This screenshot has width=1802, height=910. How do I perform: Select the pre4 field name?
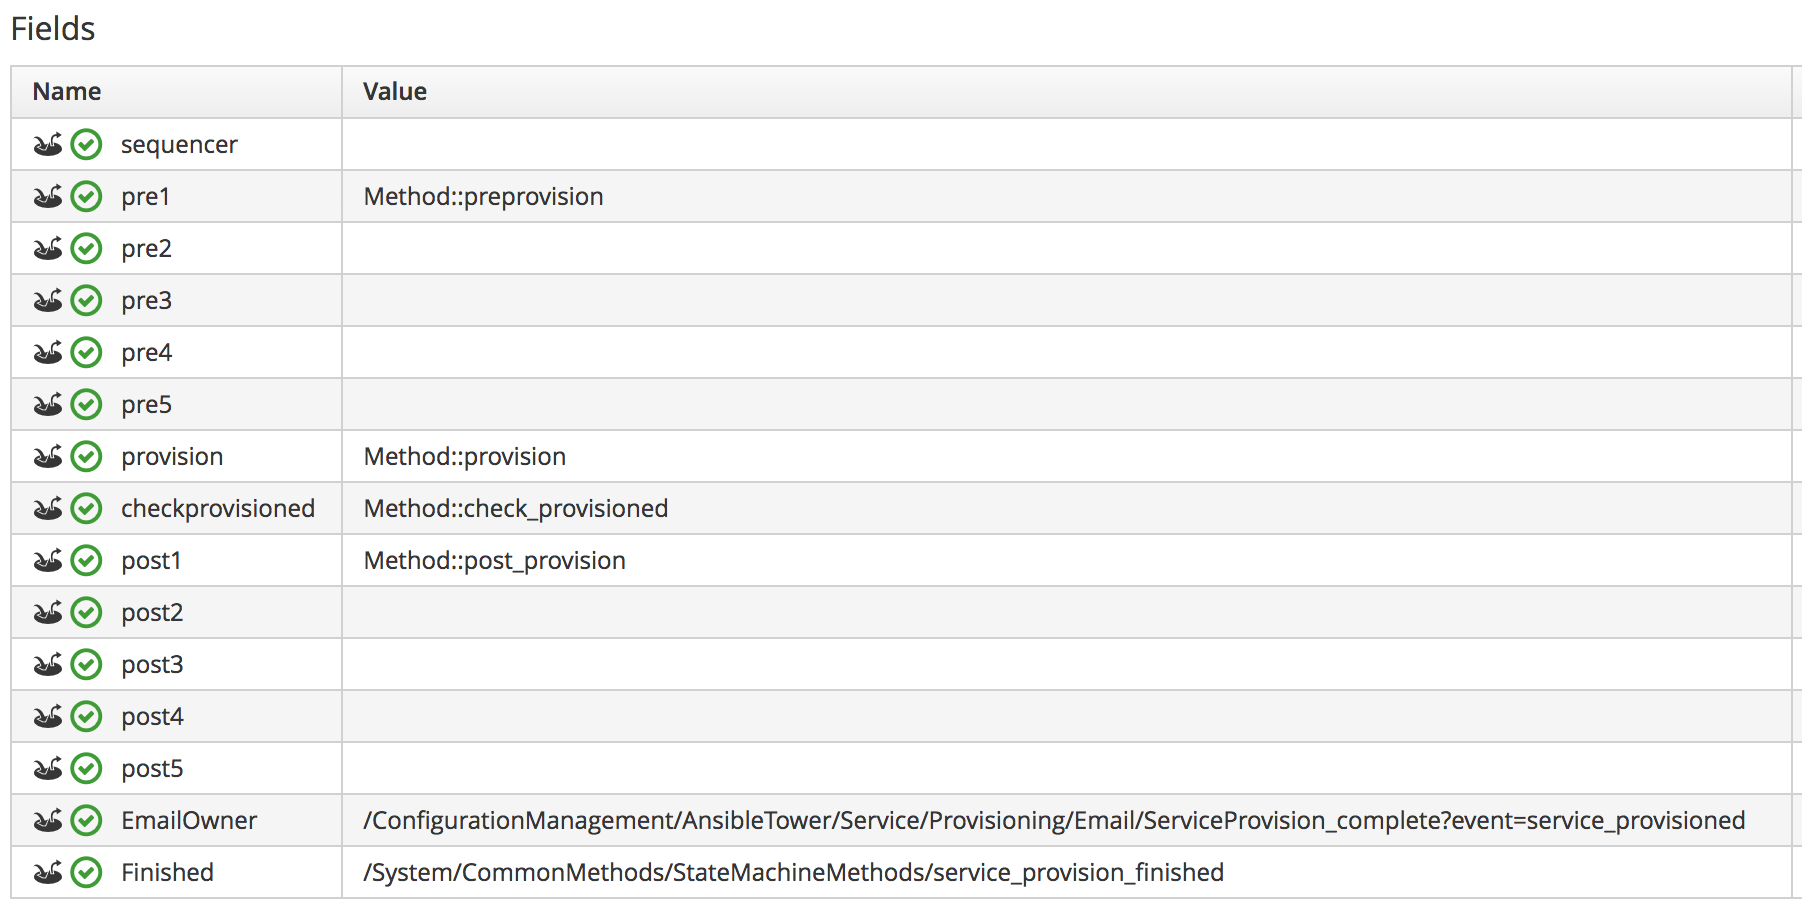tap(146, 353)
